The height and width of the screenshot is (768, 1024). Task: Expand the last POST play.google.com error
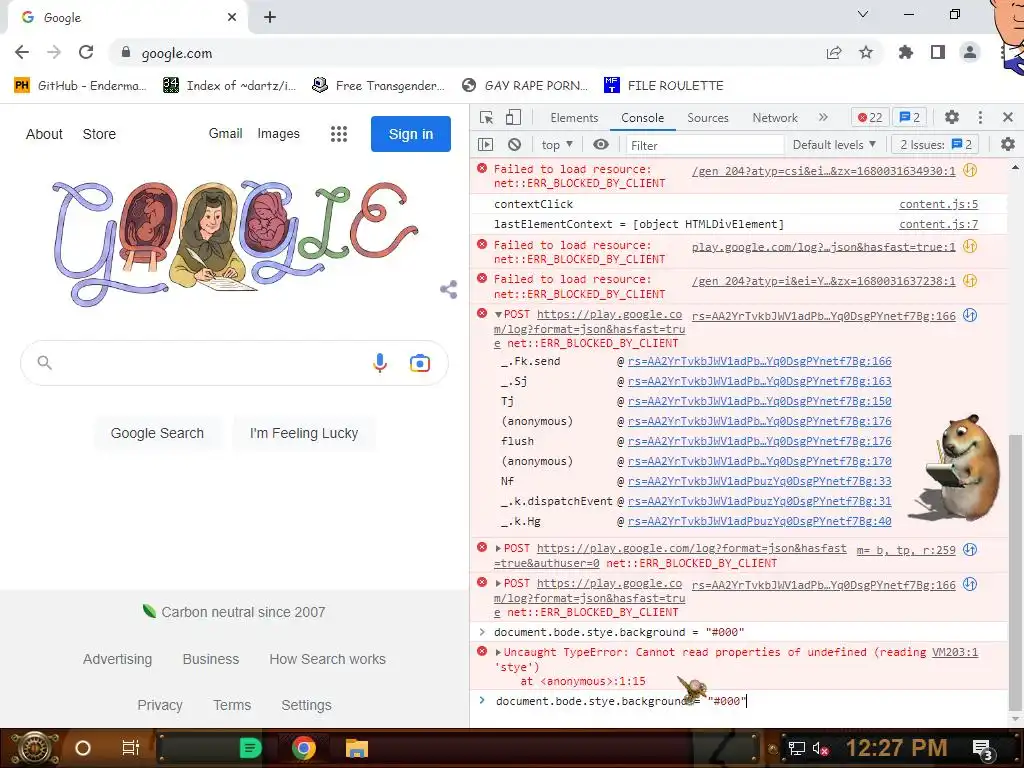(498, 584)
